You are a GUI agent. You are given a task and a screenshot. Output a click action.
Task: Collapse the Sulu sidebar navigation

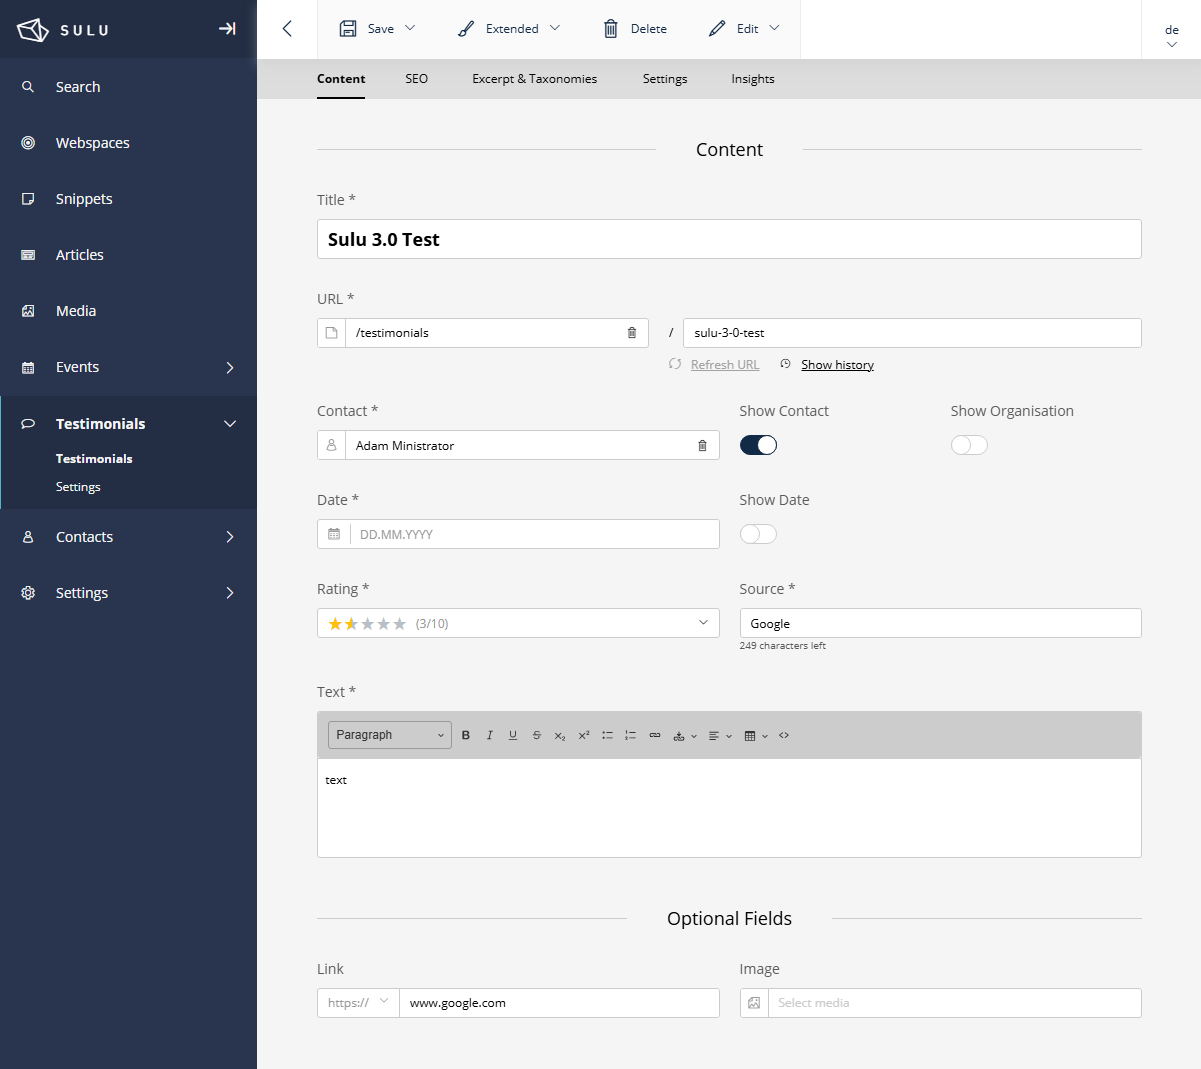point(227,29)
